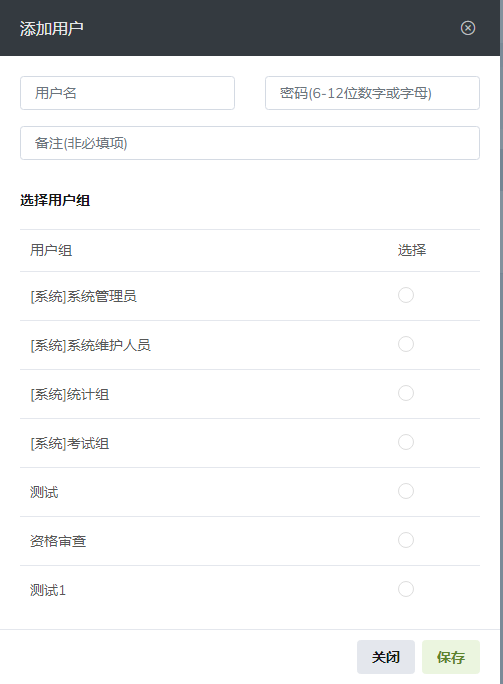Close the 添加用户 dialog with the X icon
This screenshot has height=684, width=503.
tap(468, 28)
